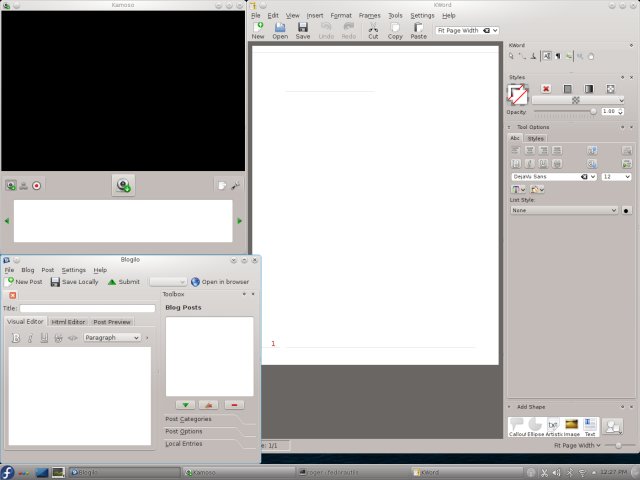Open the Blog menu in Blogilo
This screenshot has width=640, height=480.
(x=28, y=270)
